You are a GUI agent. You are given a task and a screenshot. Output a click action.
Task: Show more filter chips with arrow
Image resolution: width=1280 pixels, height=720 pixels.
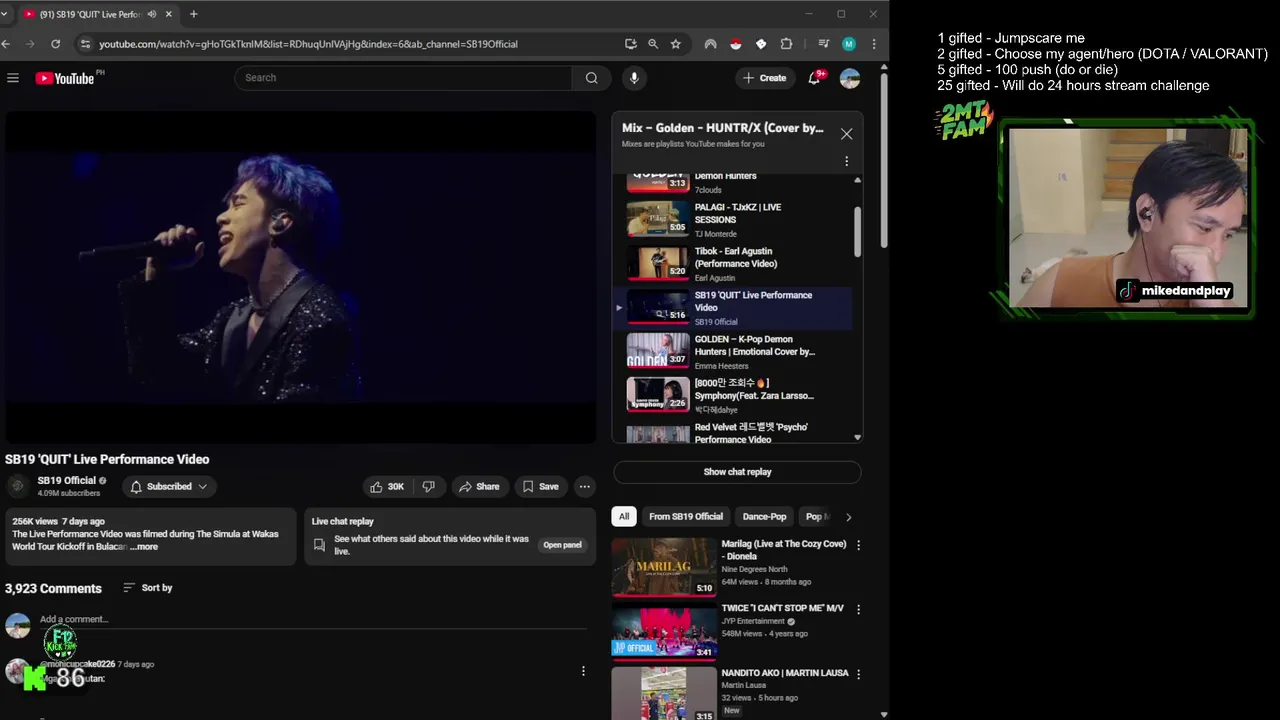[x=848, y=517]
